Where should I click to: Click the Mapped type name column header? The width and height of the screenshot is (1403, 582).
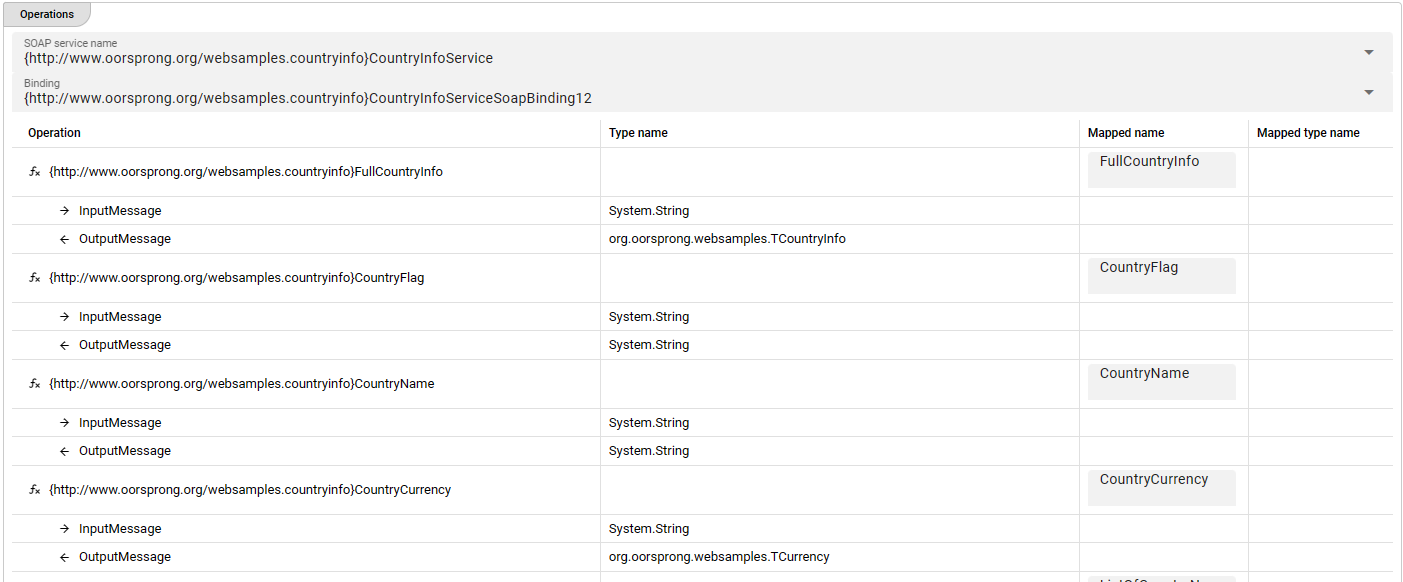[1308, 133]
